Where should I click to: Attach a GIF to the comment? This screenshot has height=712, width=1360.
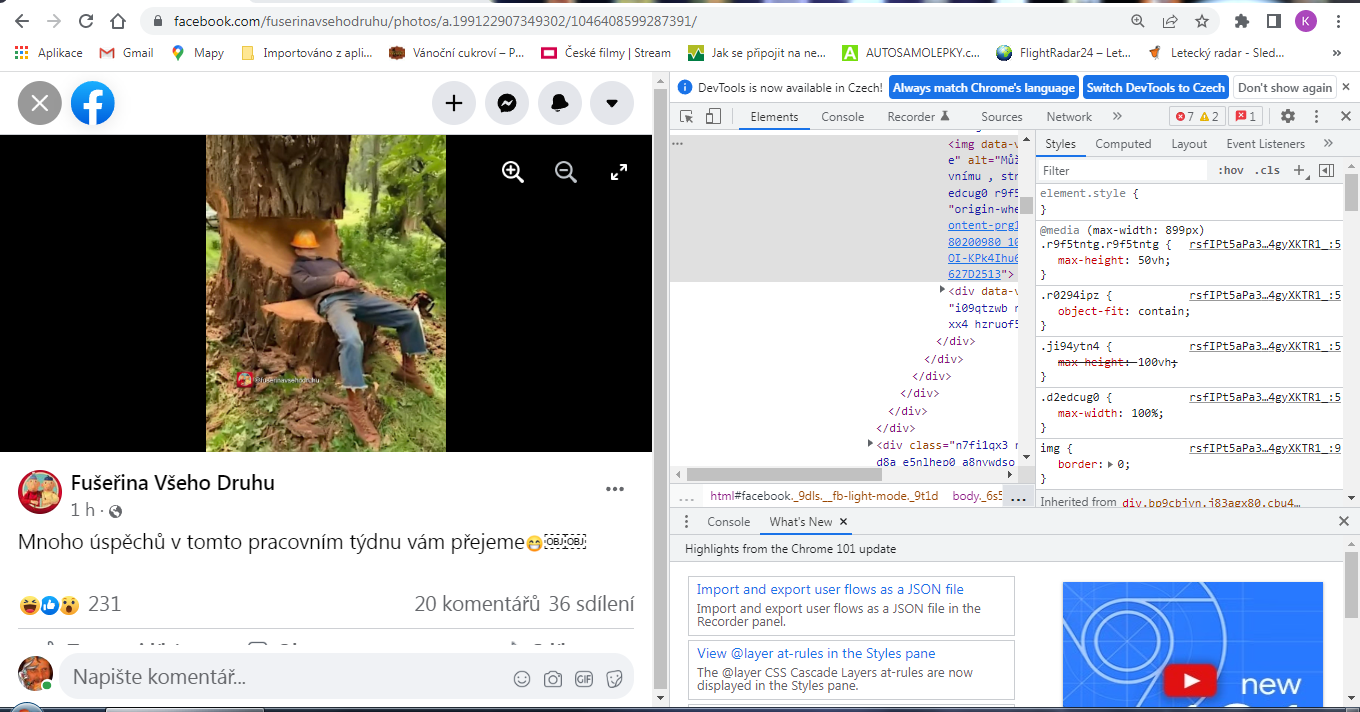coord(584,679)
